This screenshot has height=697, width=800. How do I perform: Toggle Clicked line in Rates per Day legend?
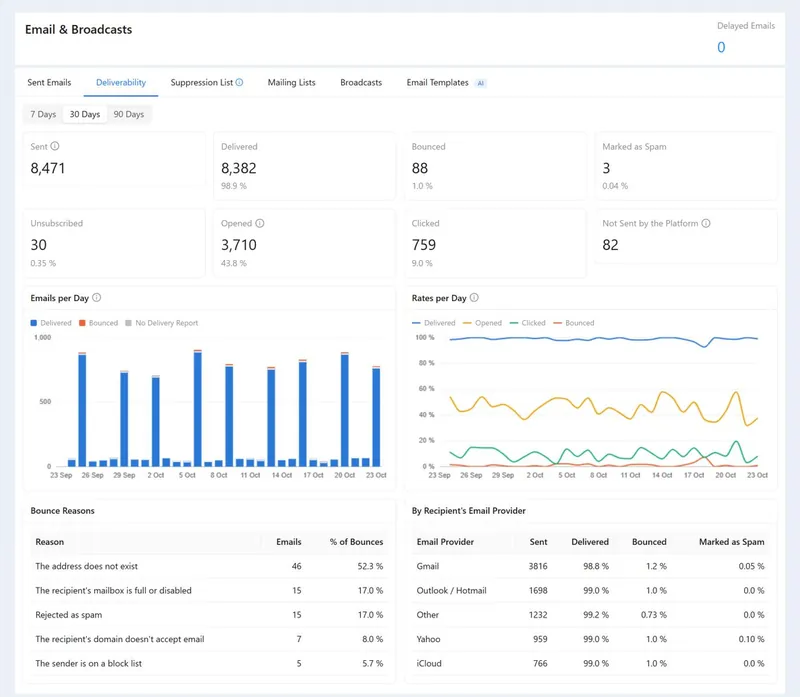[528, 323]
